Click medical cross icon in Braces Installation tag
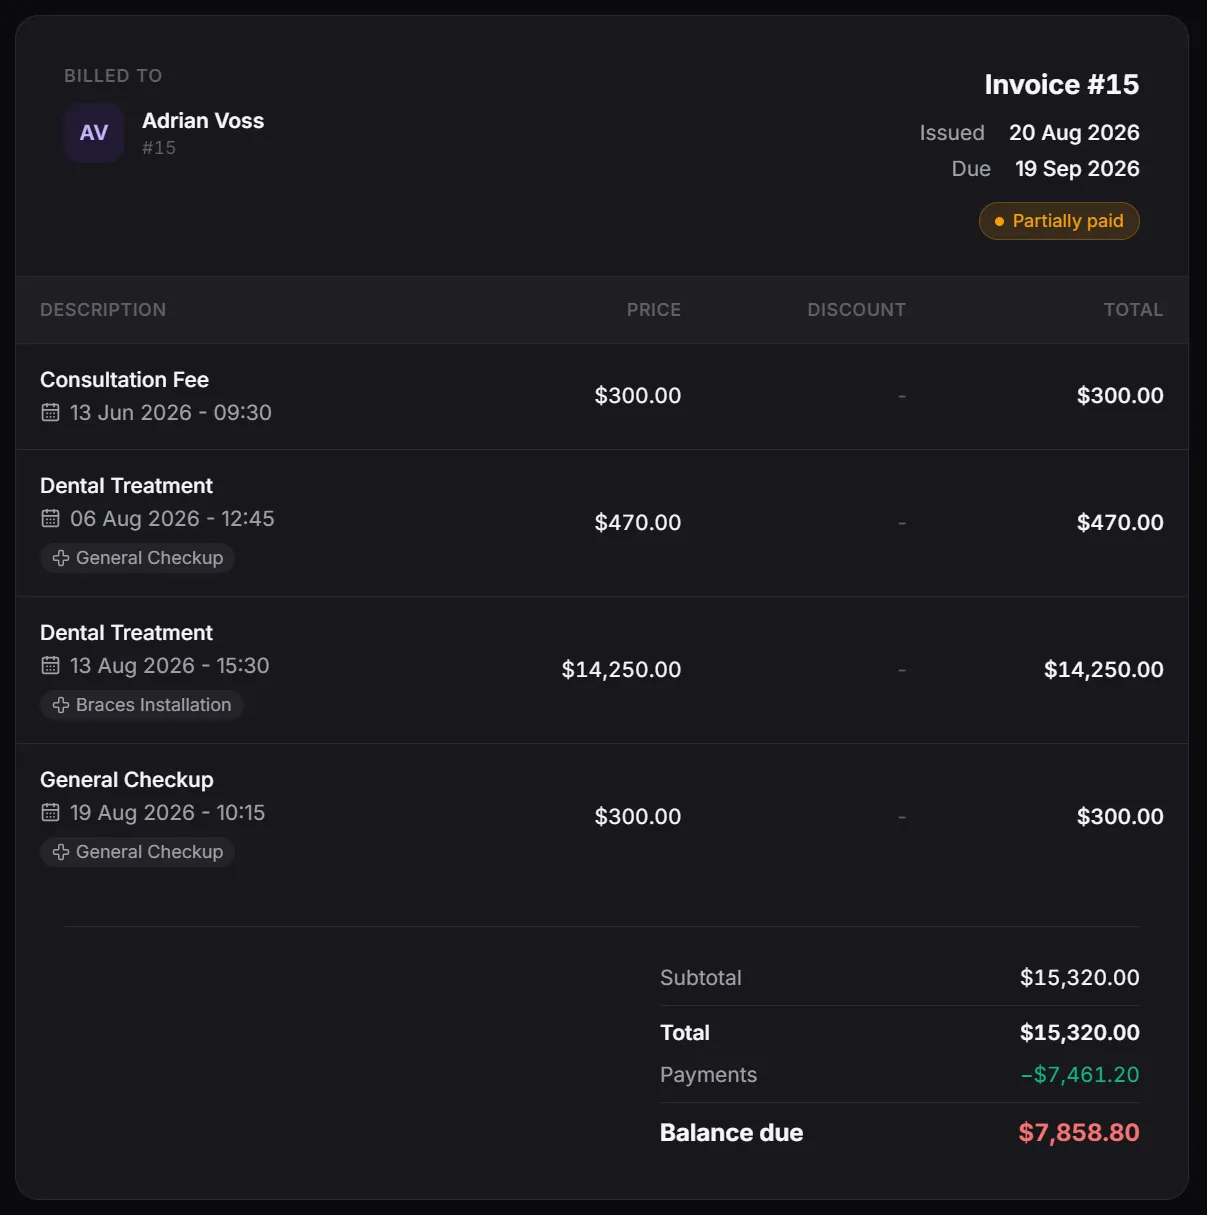This screenshot has height=1215, width=1207. pyautogui.click(x=61, y=705)
